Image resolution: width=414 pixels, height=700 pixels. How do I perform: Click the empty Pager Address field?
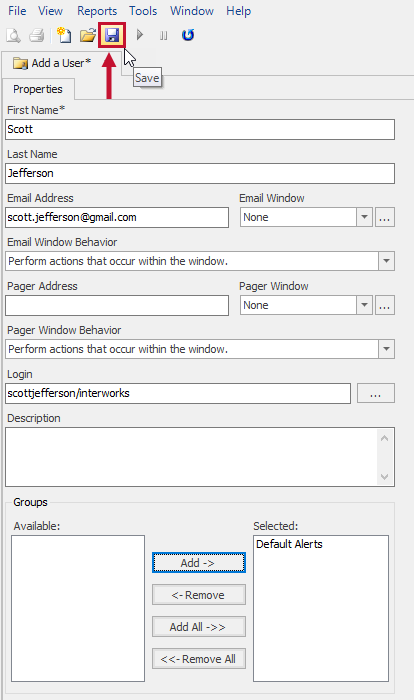(x=117, y=305)
